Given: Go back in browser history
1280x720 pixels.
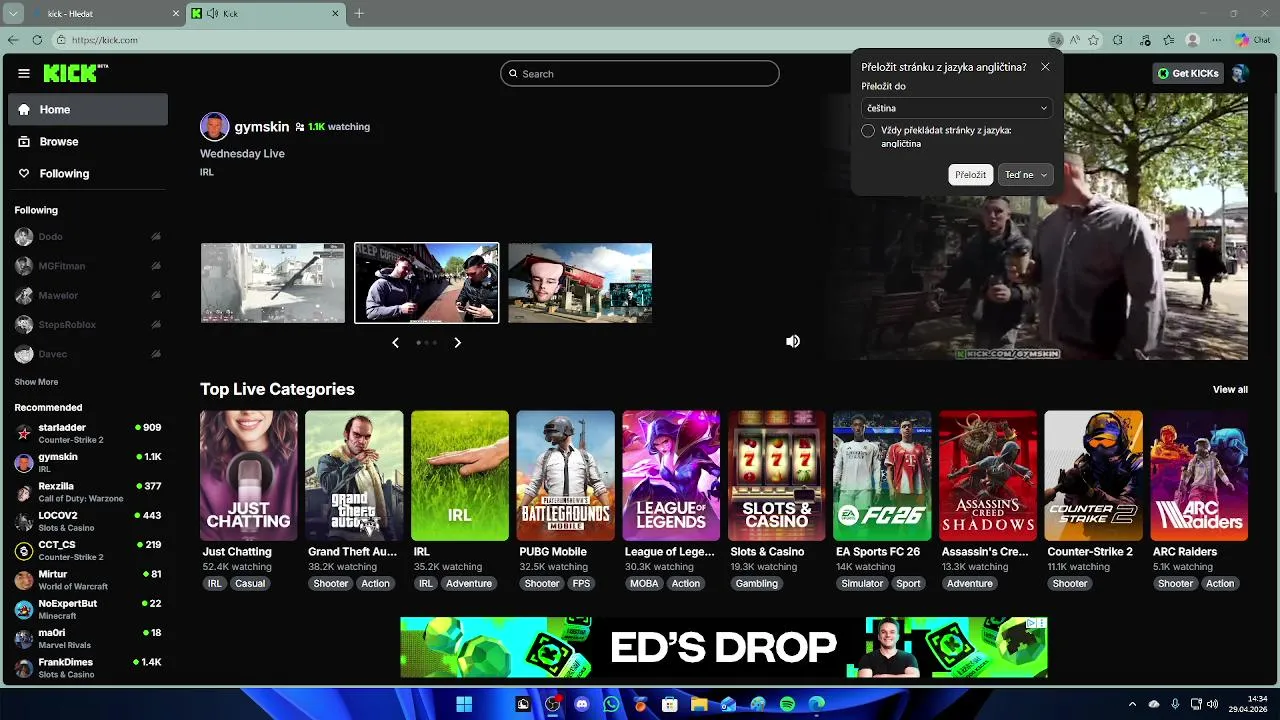Looking at the screenshot, I should pyautogui.click(x=12, y=40).
